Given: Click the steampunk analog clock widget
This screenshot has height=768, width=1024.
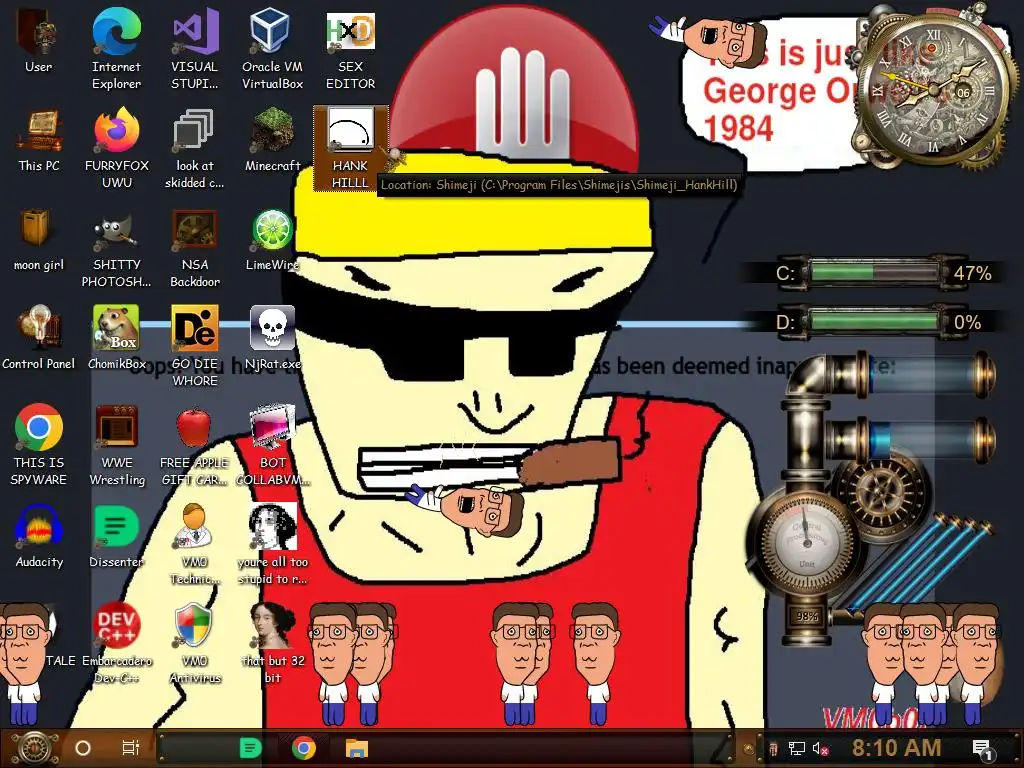Looking at the screenshot, I should pos(934,91).
